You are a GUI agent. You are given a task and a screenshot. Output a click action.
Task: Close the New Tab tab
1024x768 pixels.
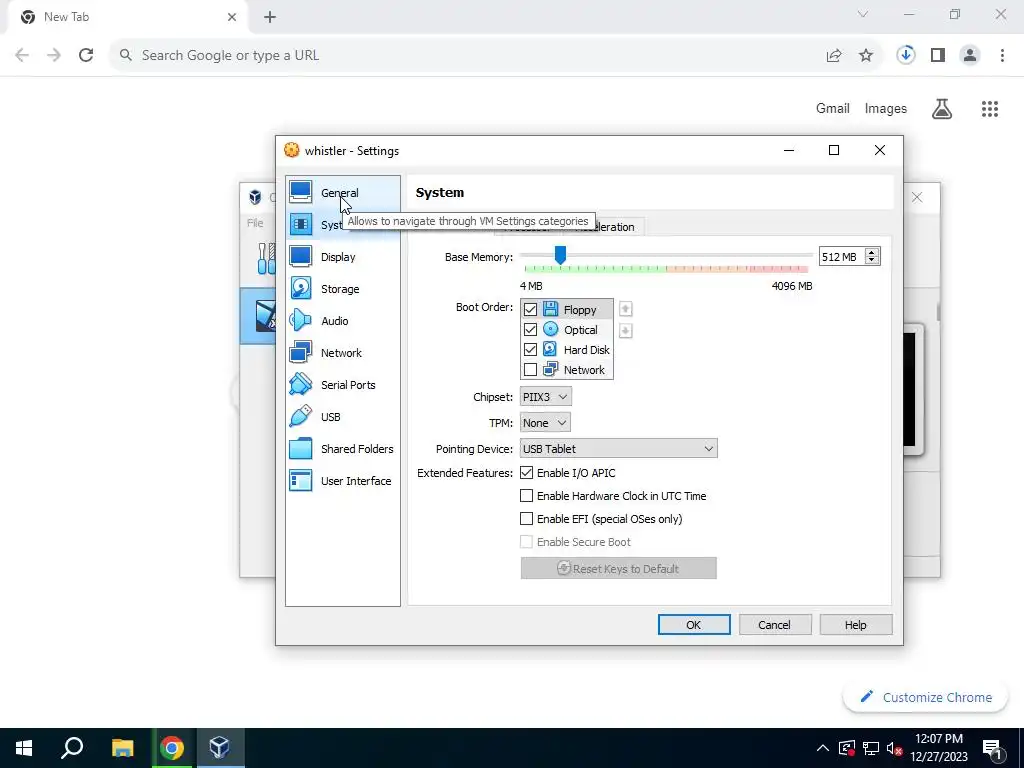pos(232,17)
